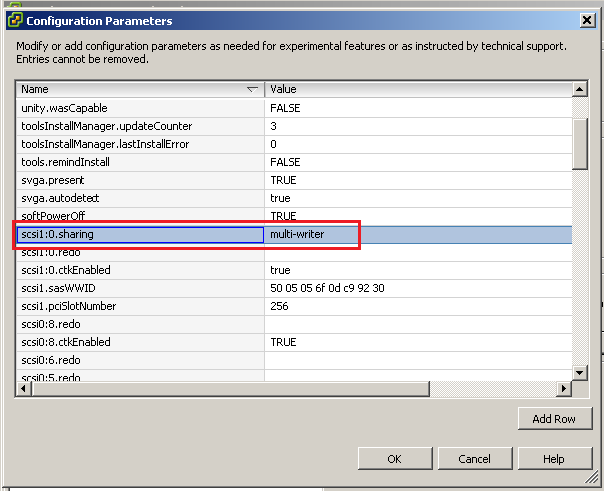Viewport: 604px width, 491px height.
Task: Edit the scsi0:8.ctkEnabled value cell
Action: click(417, 342)
